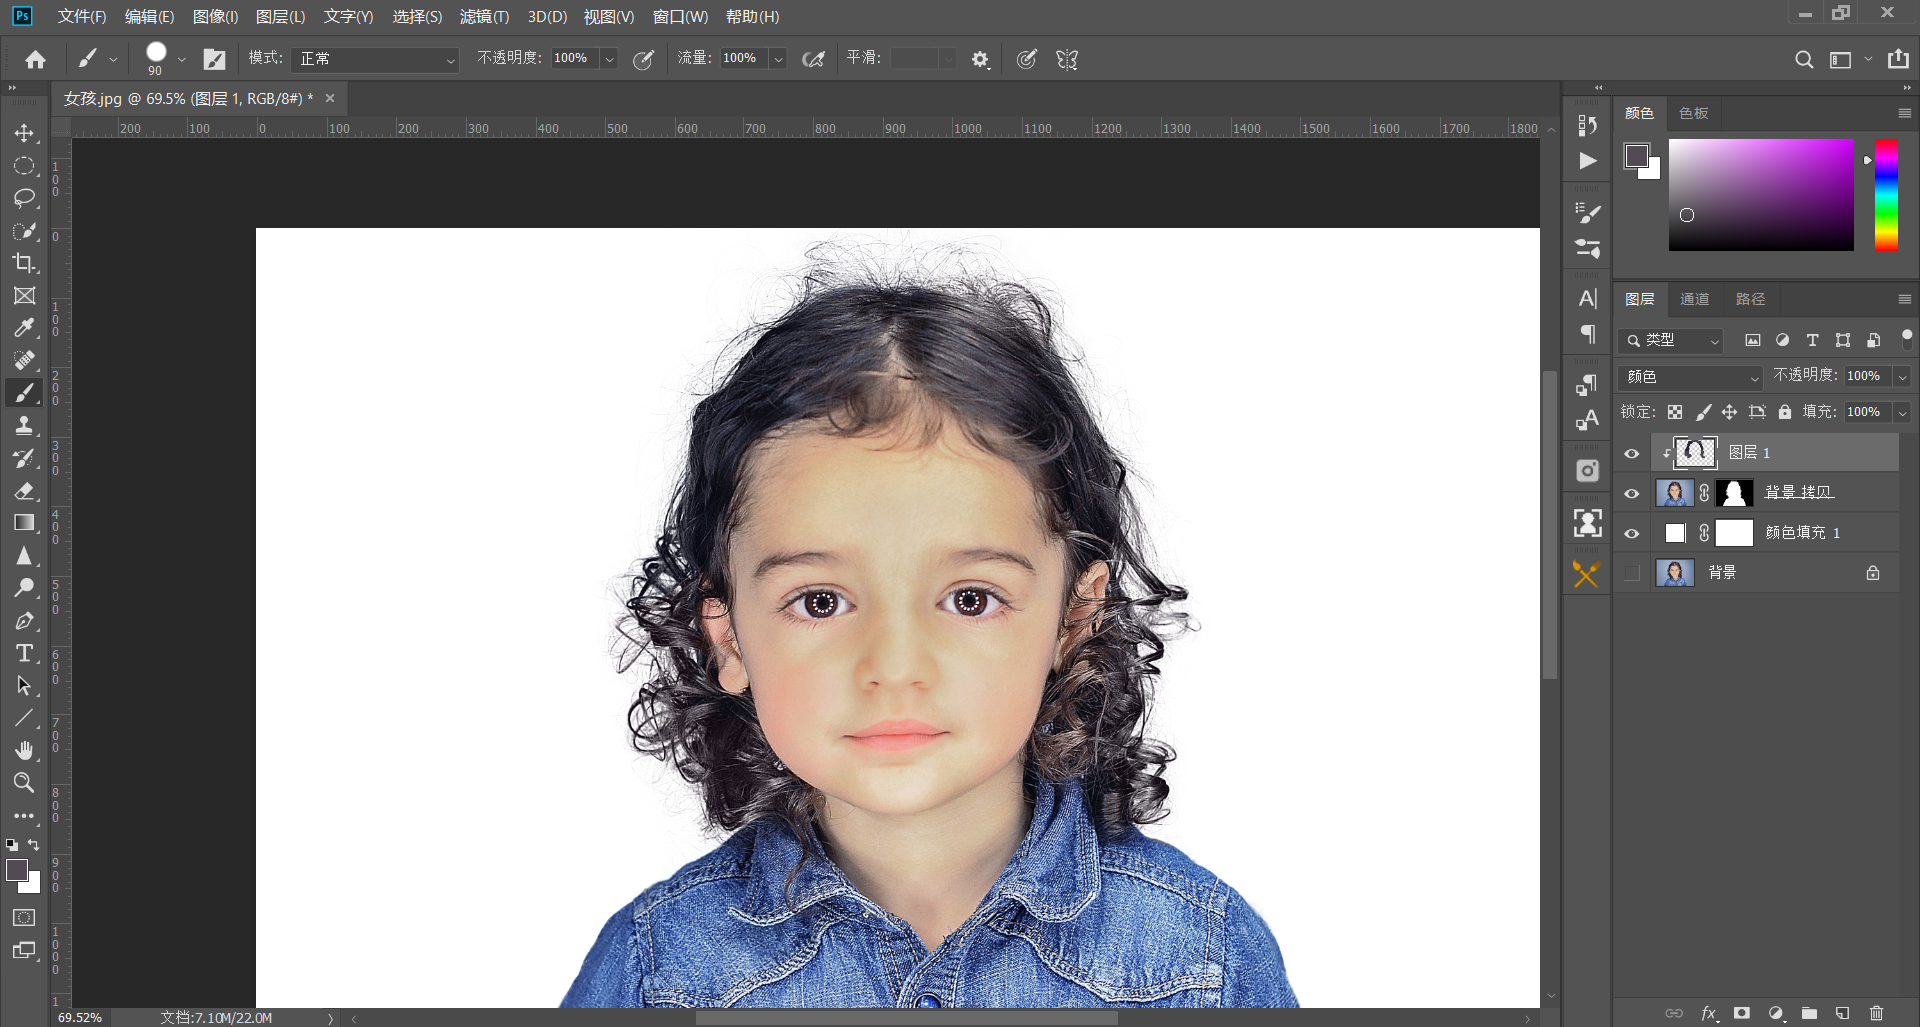Screen dimensions: 1920x1027
Task: Select the Line tool
Action: pyautogui.click(x=24, y=718)
